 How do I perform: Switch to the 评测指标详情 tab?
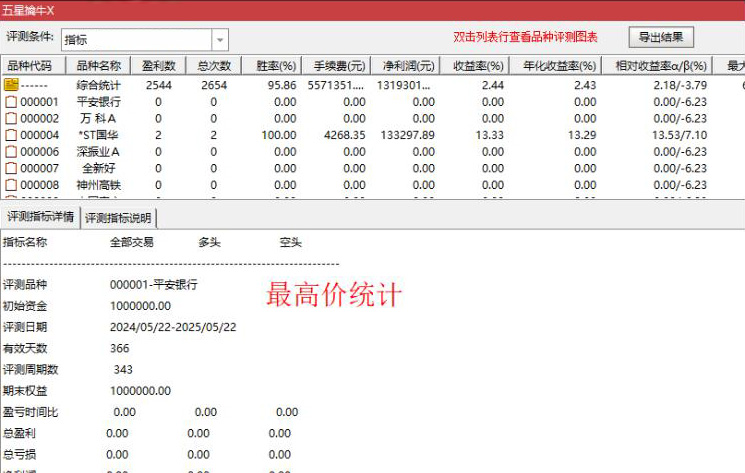coord(40,217)
